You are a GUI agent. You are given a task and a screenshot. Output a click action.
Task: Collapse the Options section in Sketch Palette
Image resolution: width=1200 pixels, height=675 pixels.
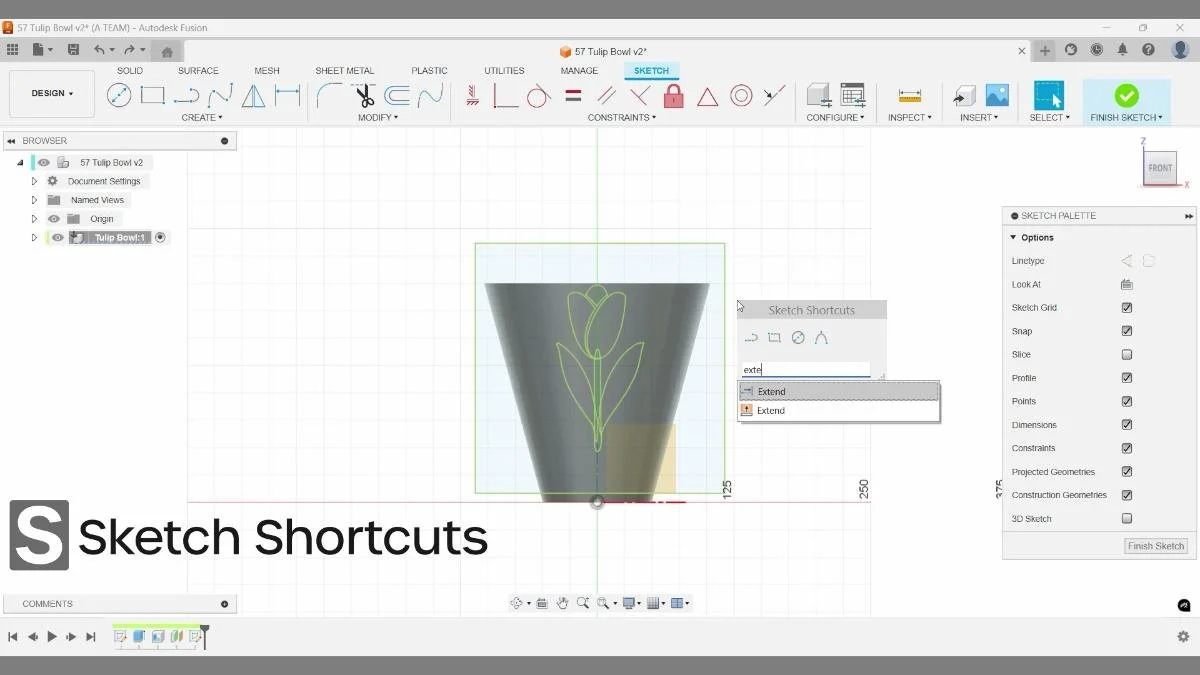[x=1015, y=237]
